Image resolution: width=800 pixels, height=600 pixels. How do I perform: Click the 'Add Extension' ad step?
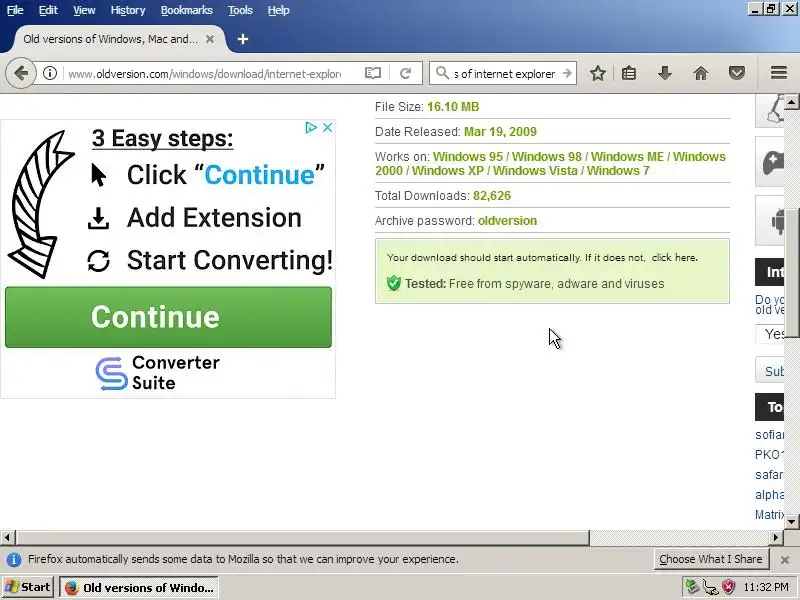pos(214,218)
